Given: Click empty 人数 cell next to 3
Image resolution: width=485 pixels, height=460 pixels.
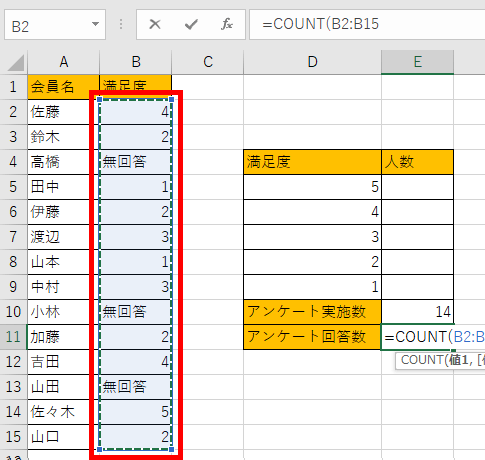Looking at the screenshot, I should tap(417, 237).
